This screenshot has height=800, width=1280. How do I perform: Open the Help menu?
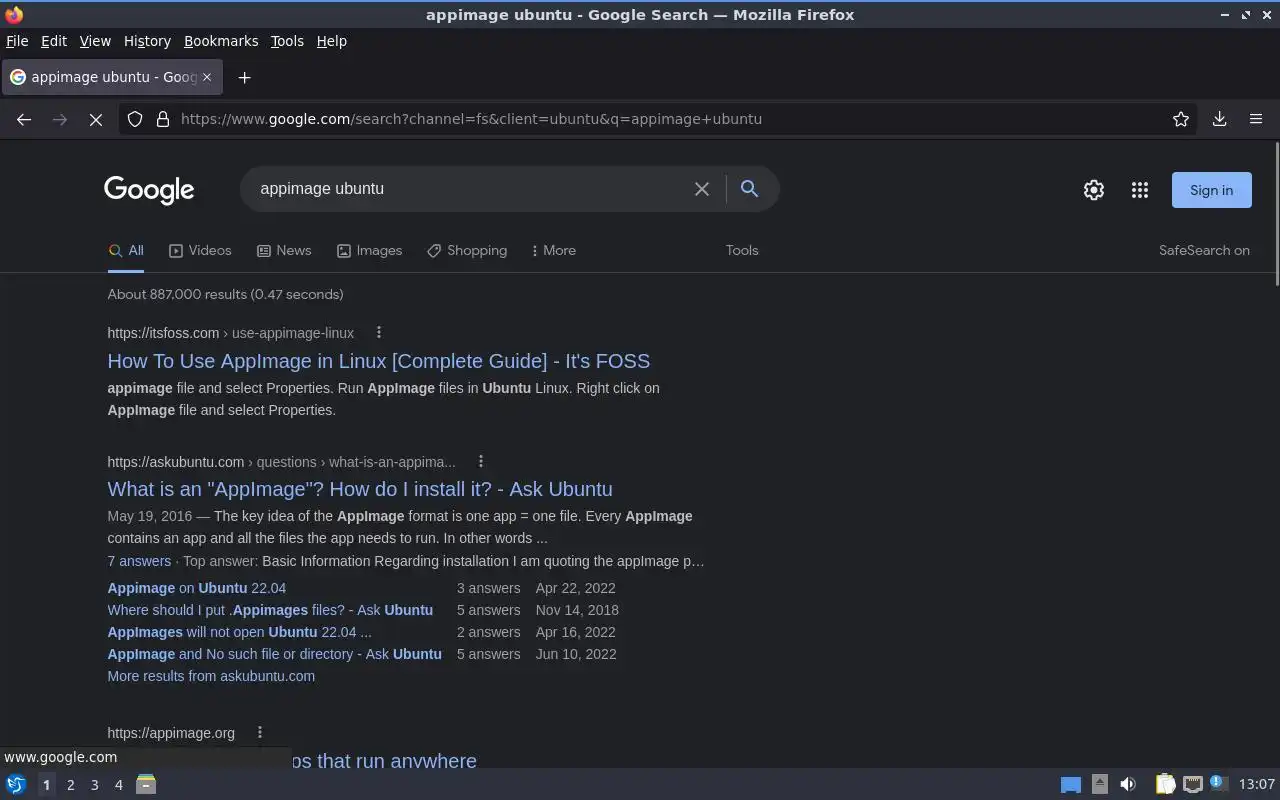pyautogui.click(x=331, y=41)
